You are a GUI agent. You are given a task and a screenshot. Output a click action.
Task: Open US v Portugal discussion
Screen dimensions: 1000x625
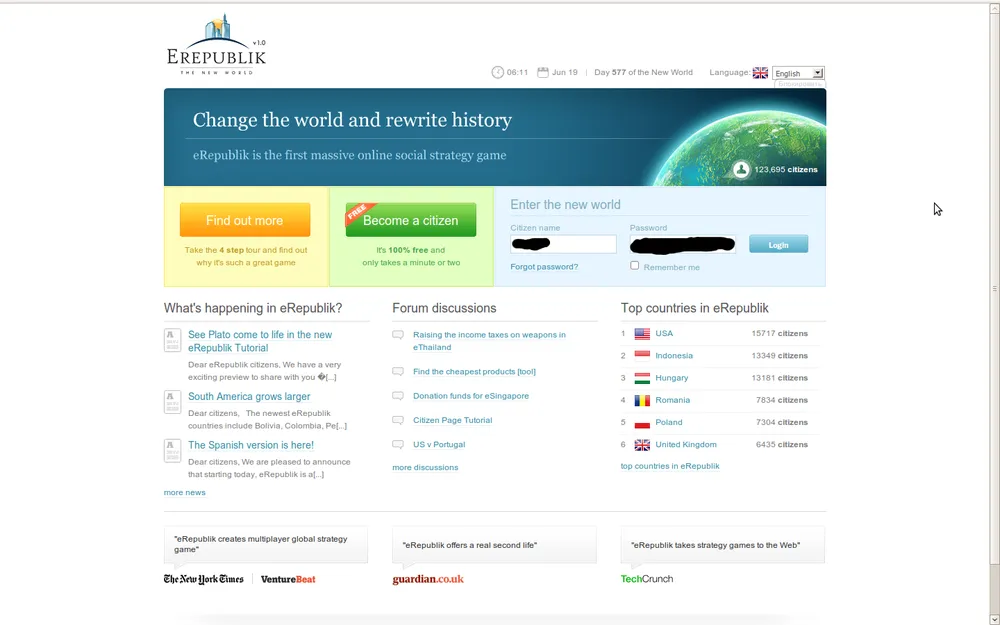[x=439, y=445]
